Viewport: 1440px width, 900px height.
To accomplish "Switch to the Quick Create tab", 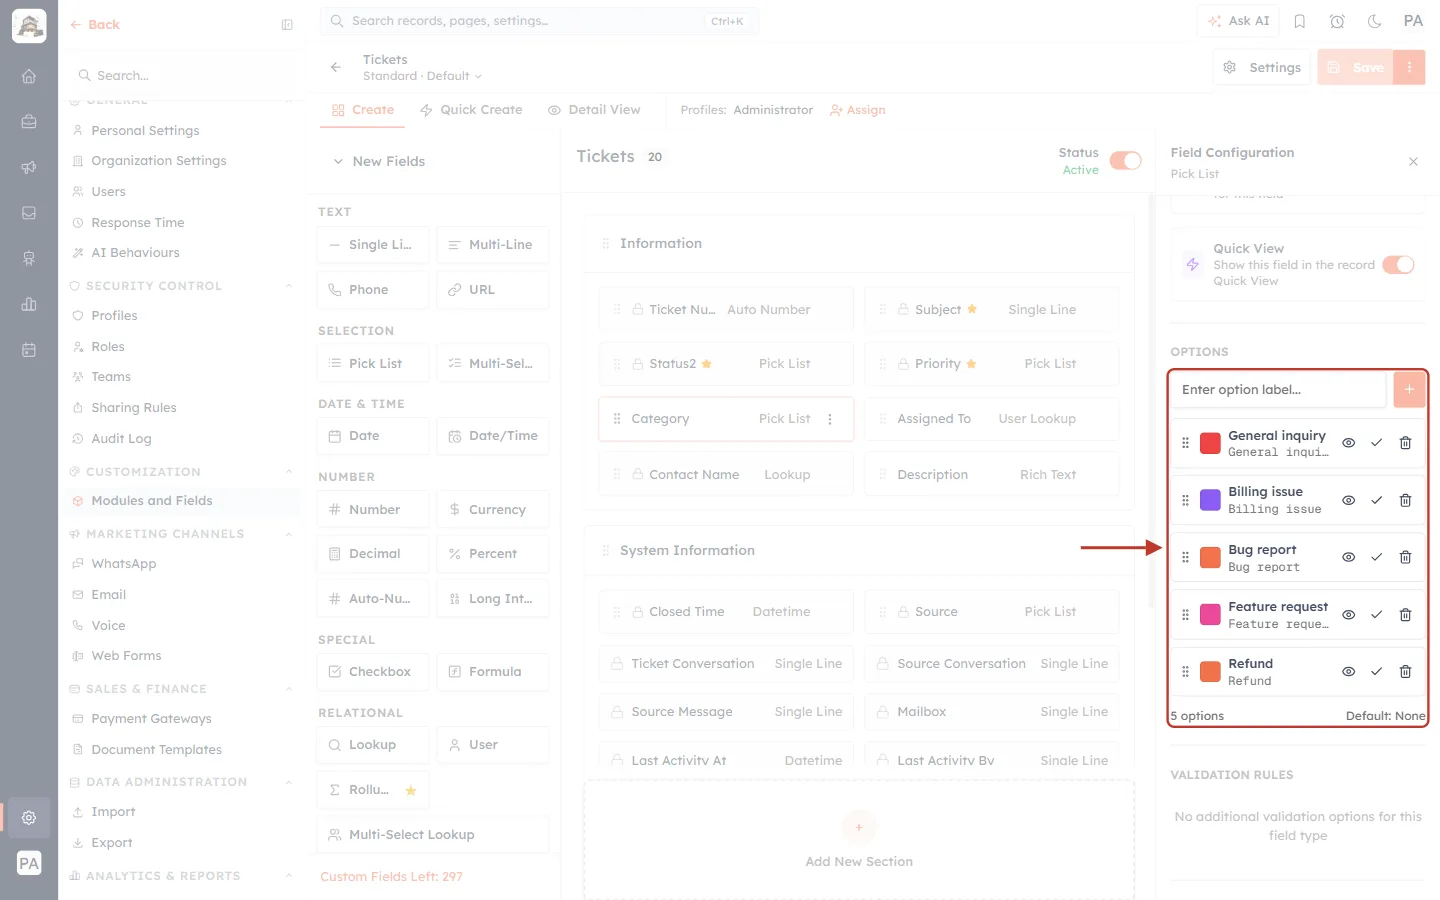I will click(x=471, y=110).
